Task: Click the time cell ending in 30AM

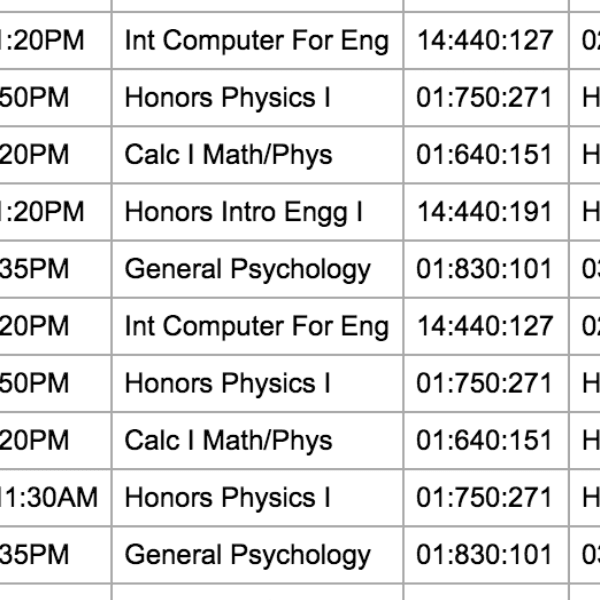Action: click(x=50, y=498)
